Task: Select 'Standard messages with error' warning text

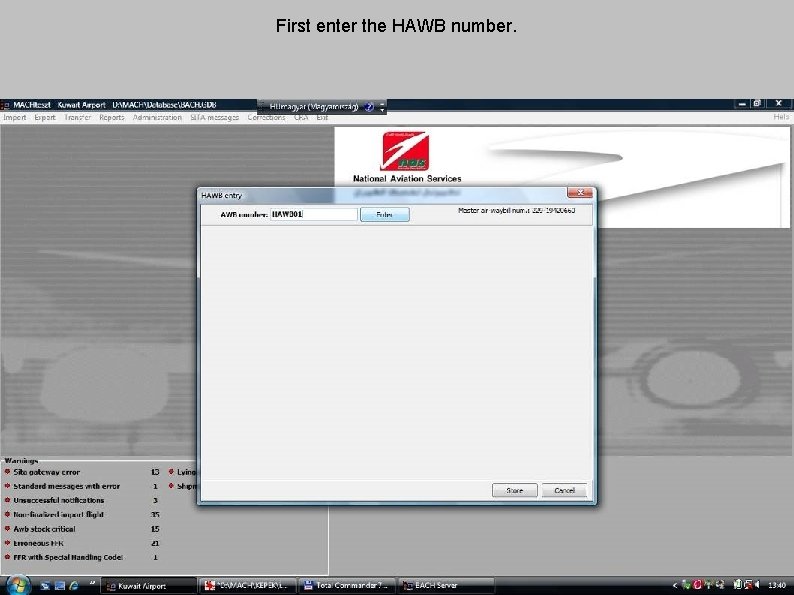Action: point(66,486)
